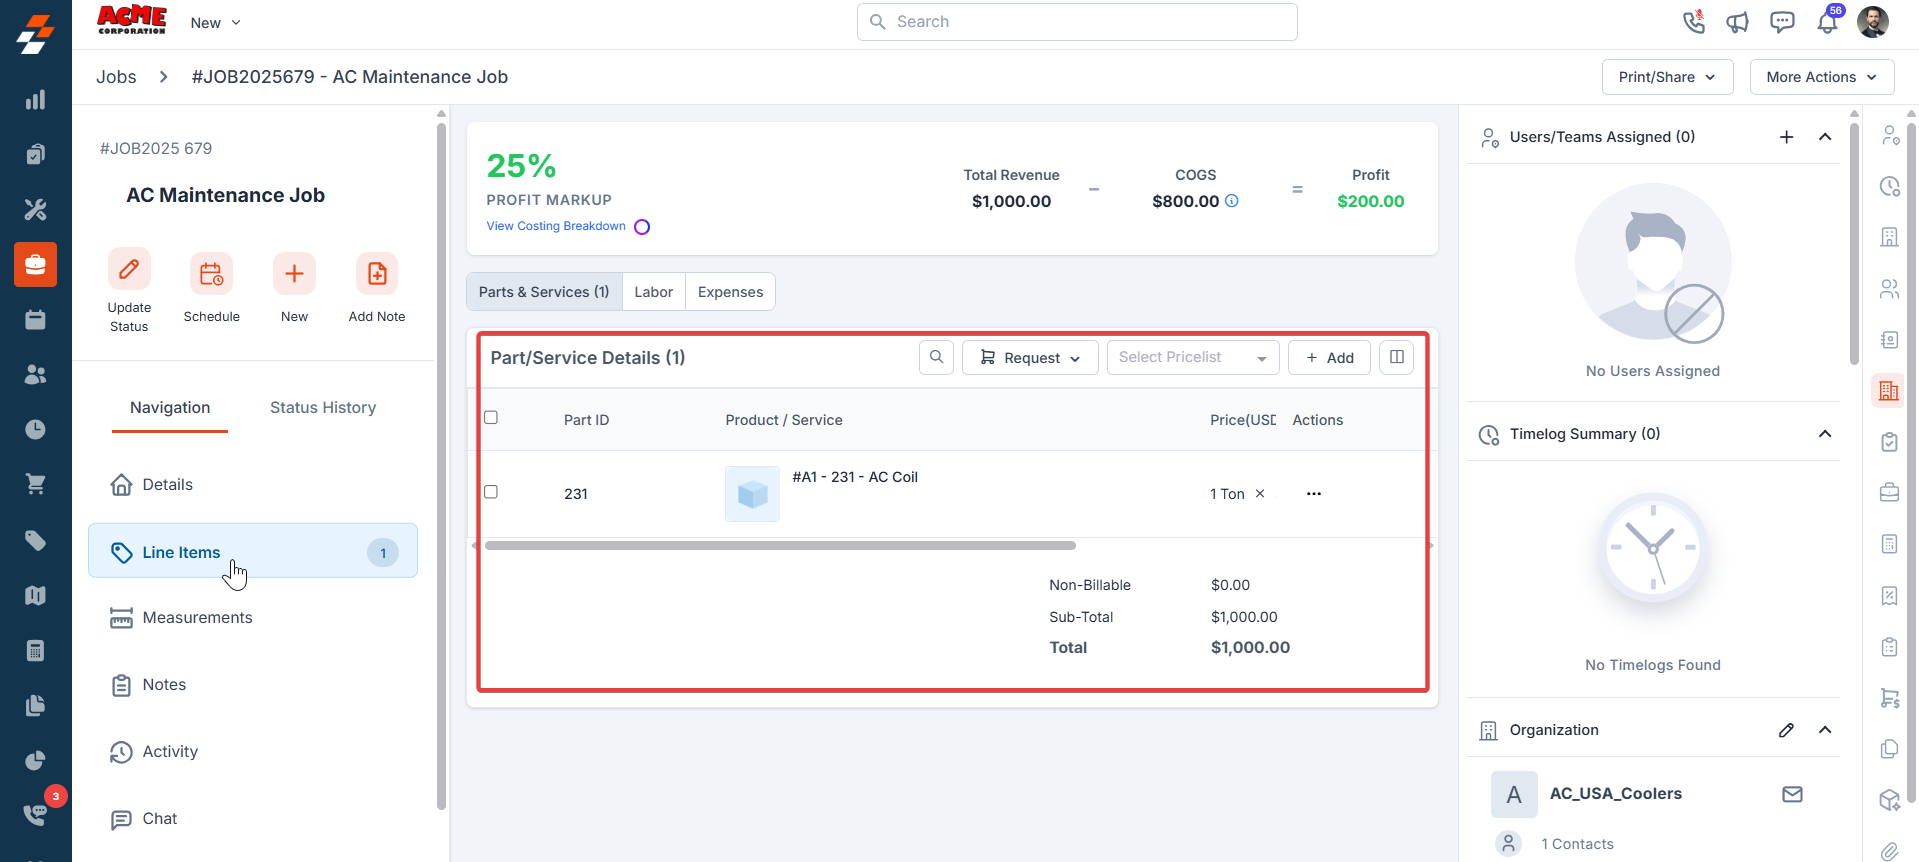Screen dimensions: 1919x862
Task: Open the calendar icon in left sidebar
Action: click(35, 320)
